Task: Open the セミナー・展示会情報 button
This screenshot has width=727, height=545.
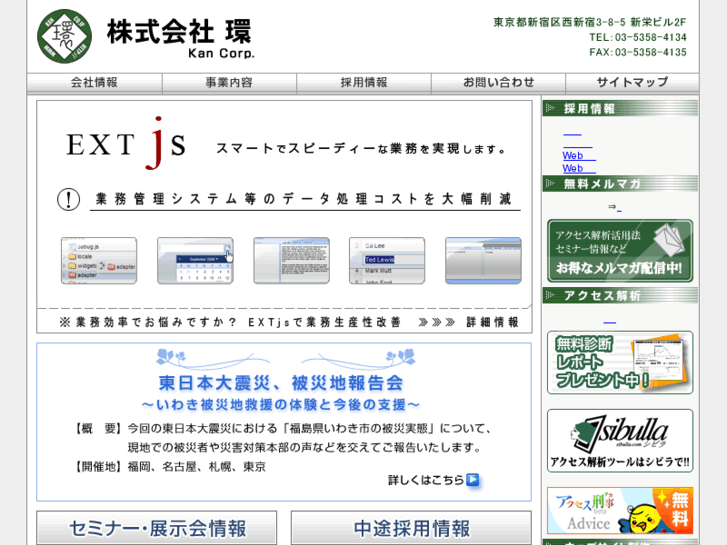Action: coord(157,528)
